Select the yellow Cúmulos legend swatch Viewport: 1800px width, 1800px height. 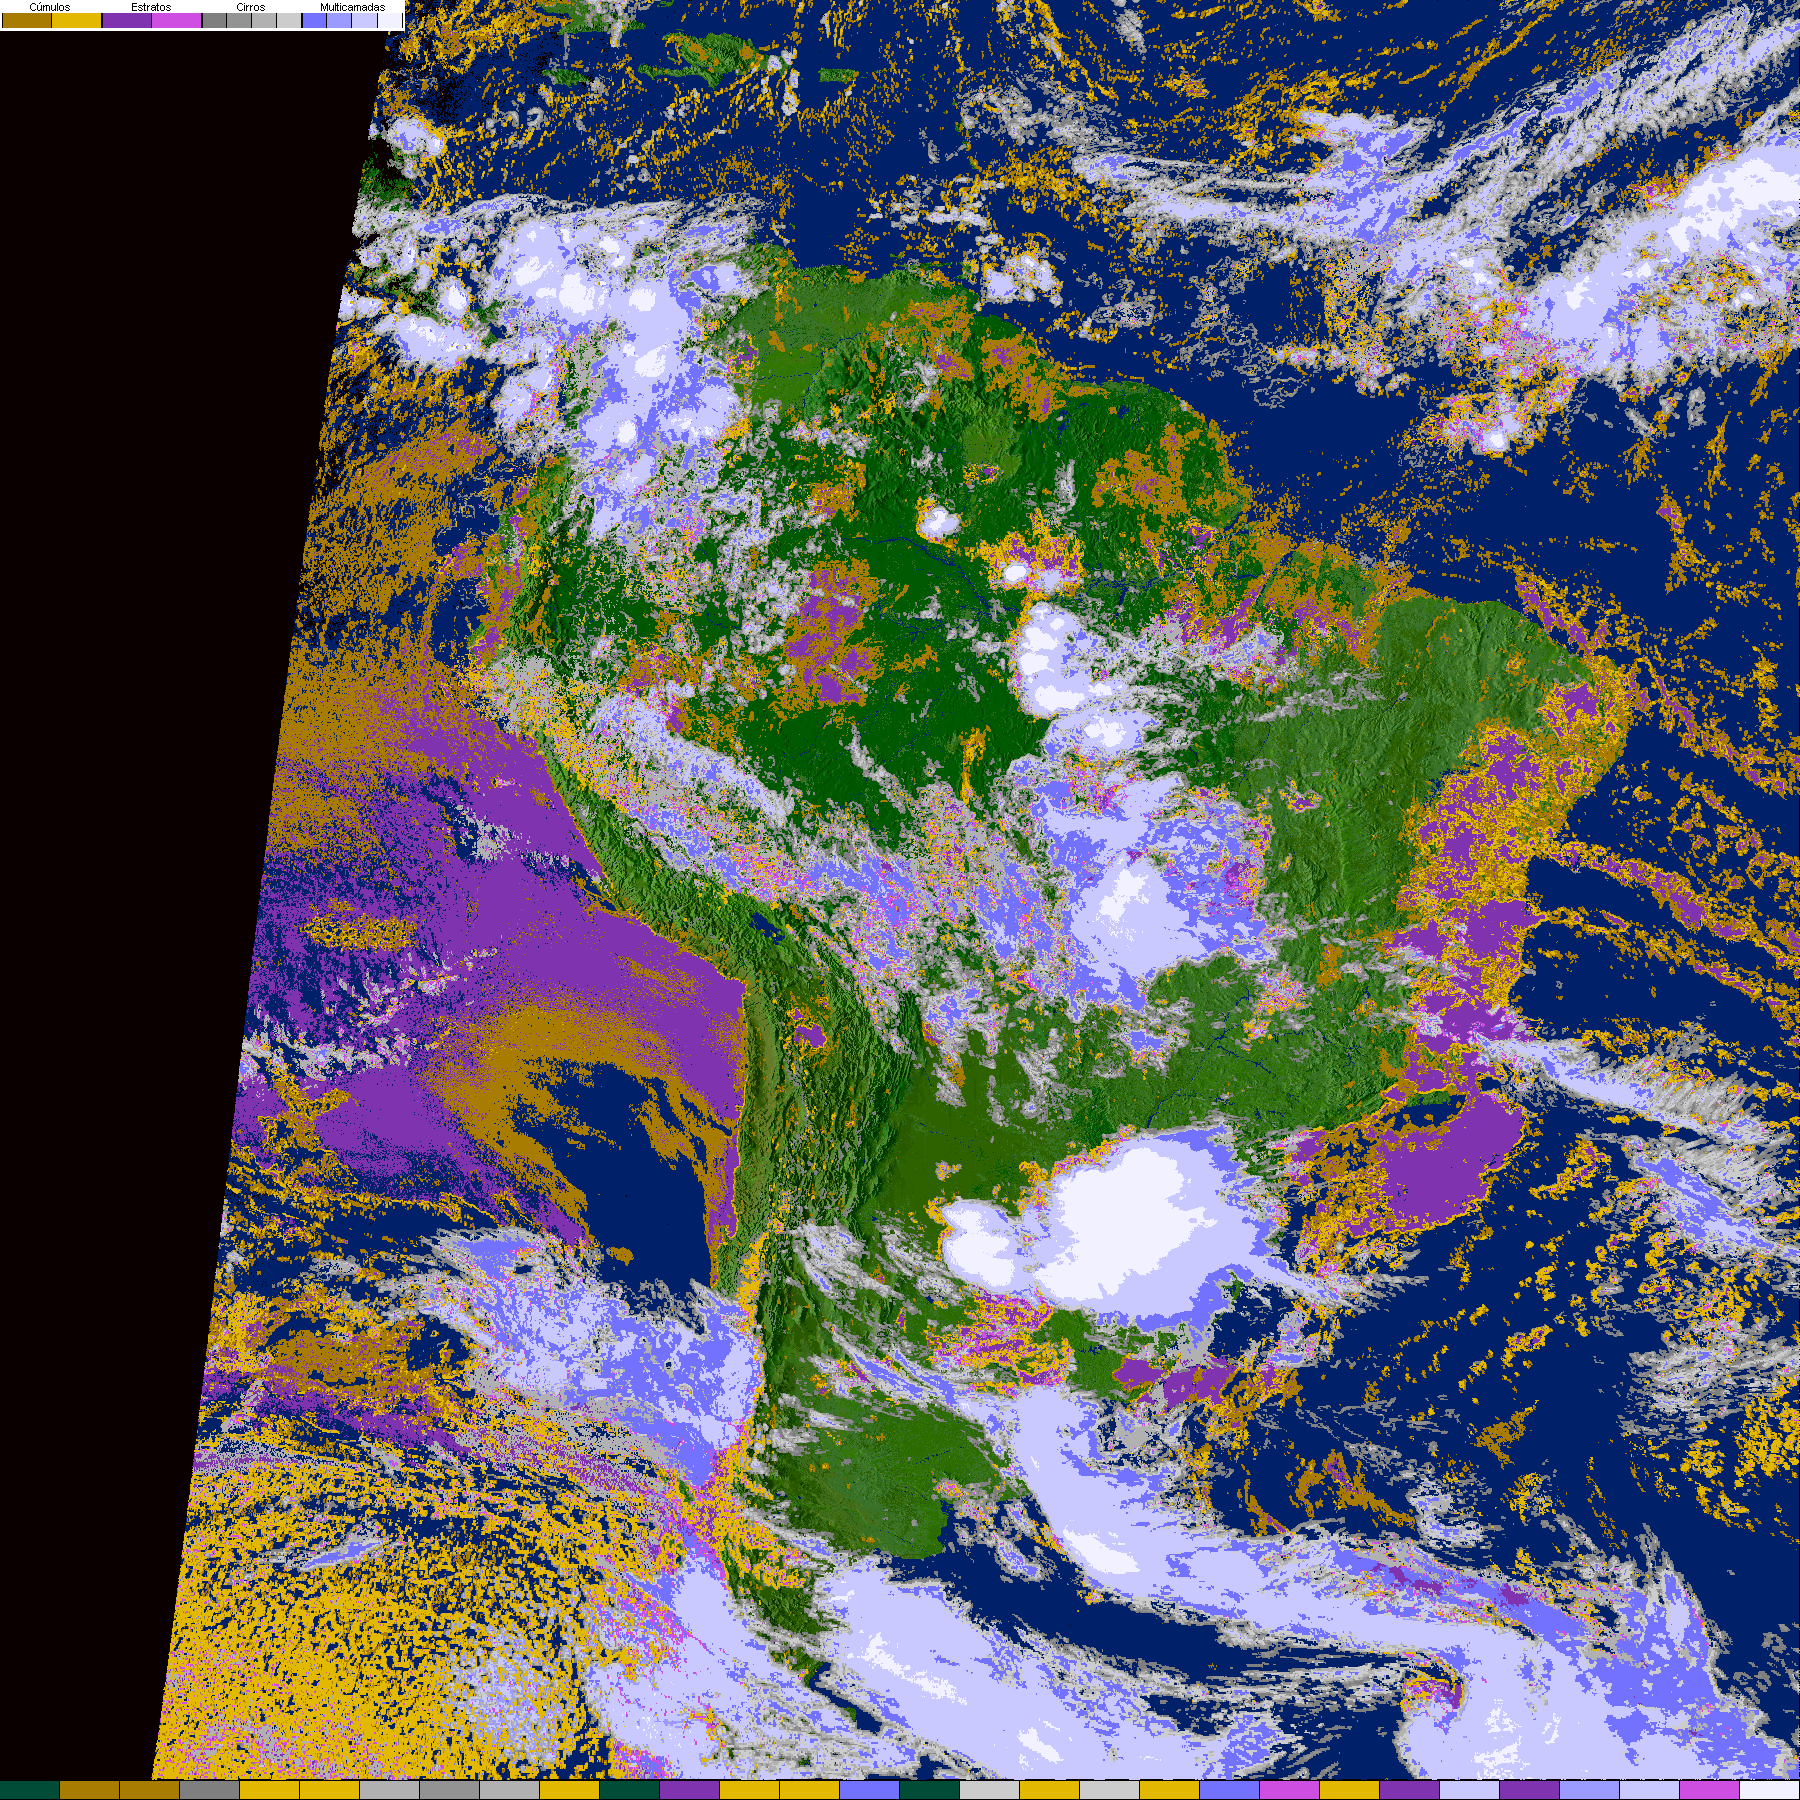pos(77,21)
